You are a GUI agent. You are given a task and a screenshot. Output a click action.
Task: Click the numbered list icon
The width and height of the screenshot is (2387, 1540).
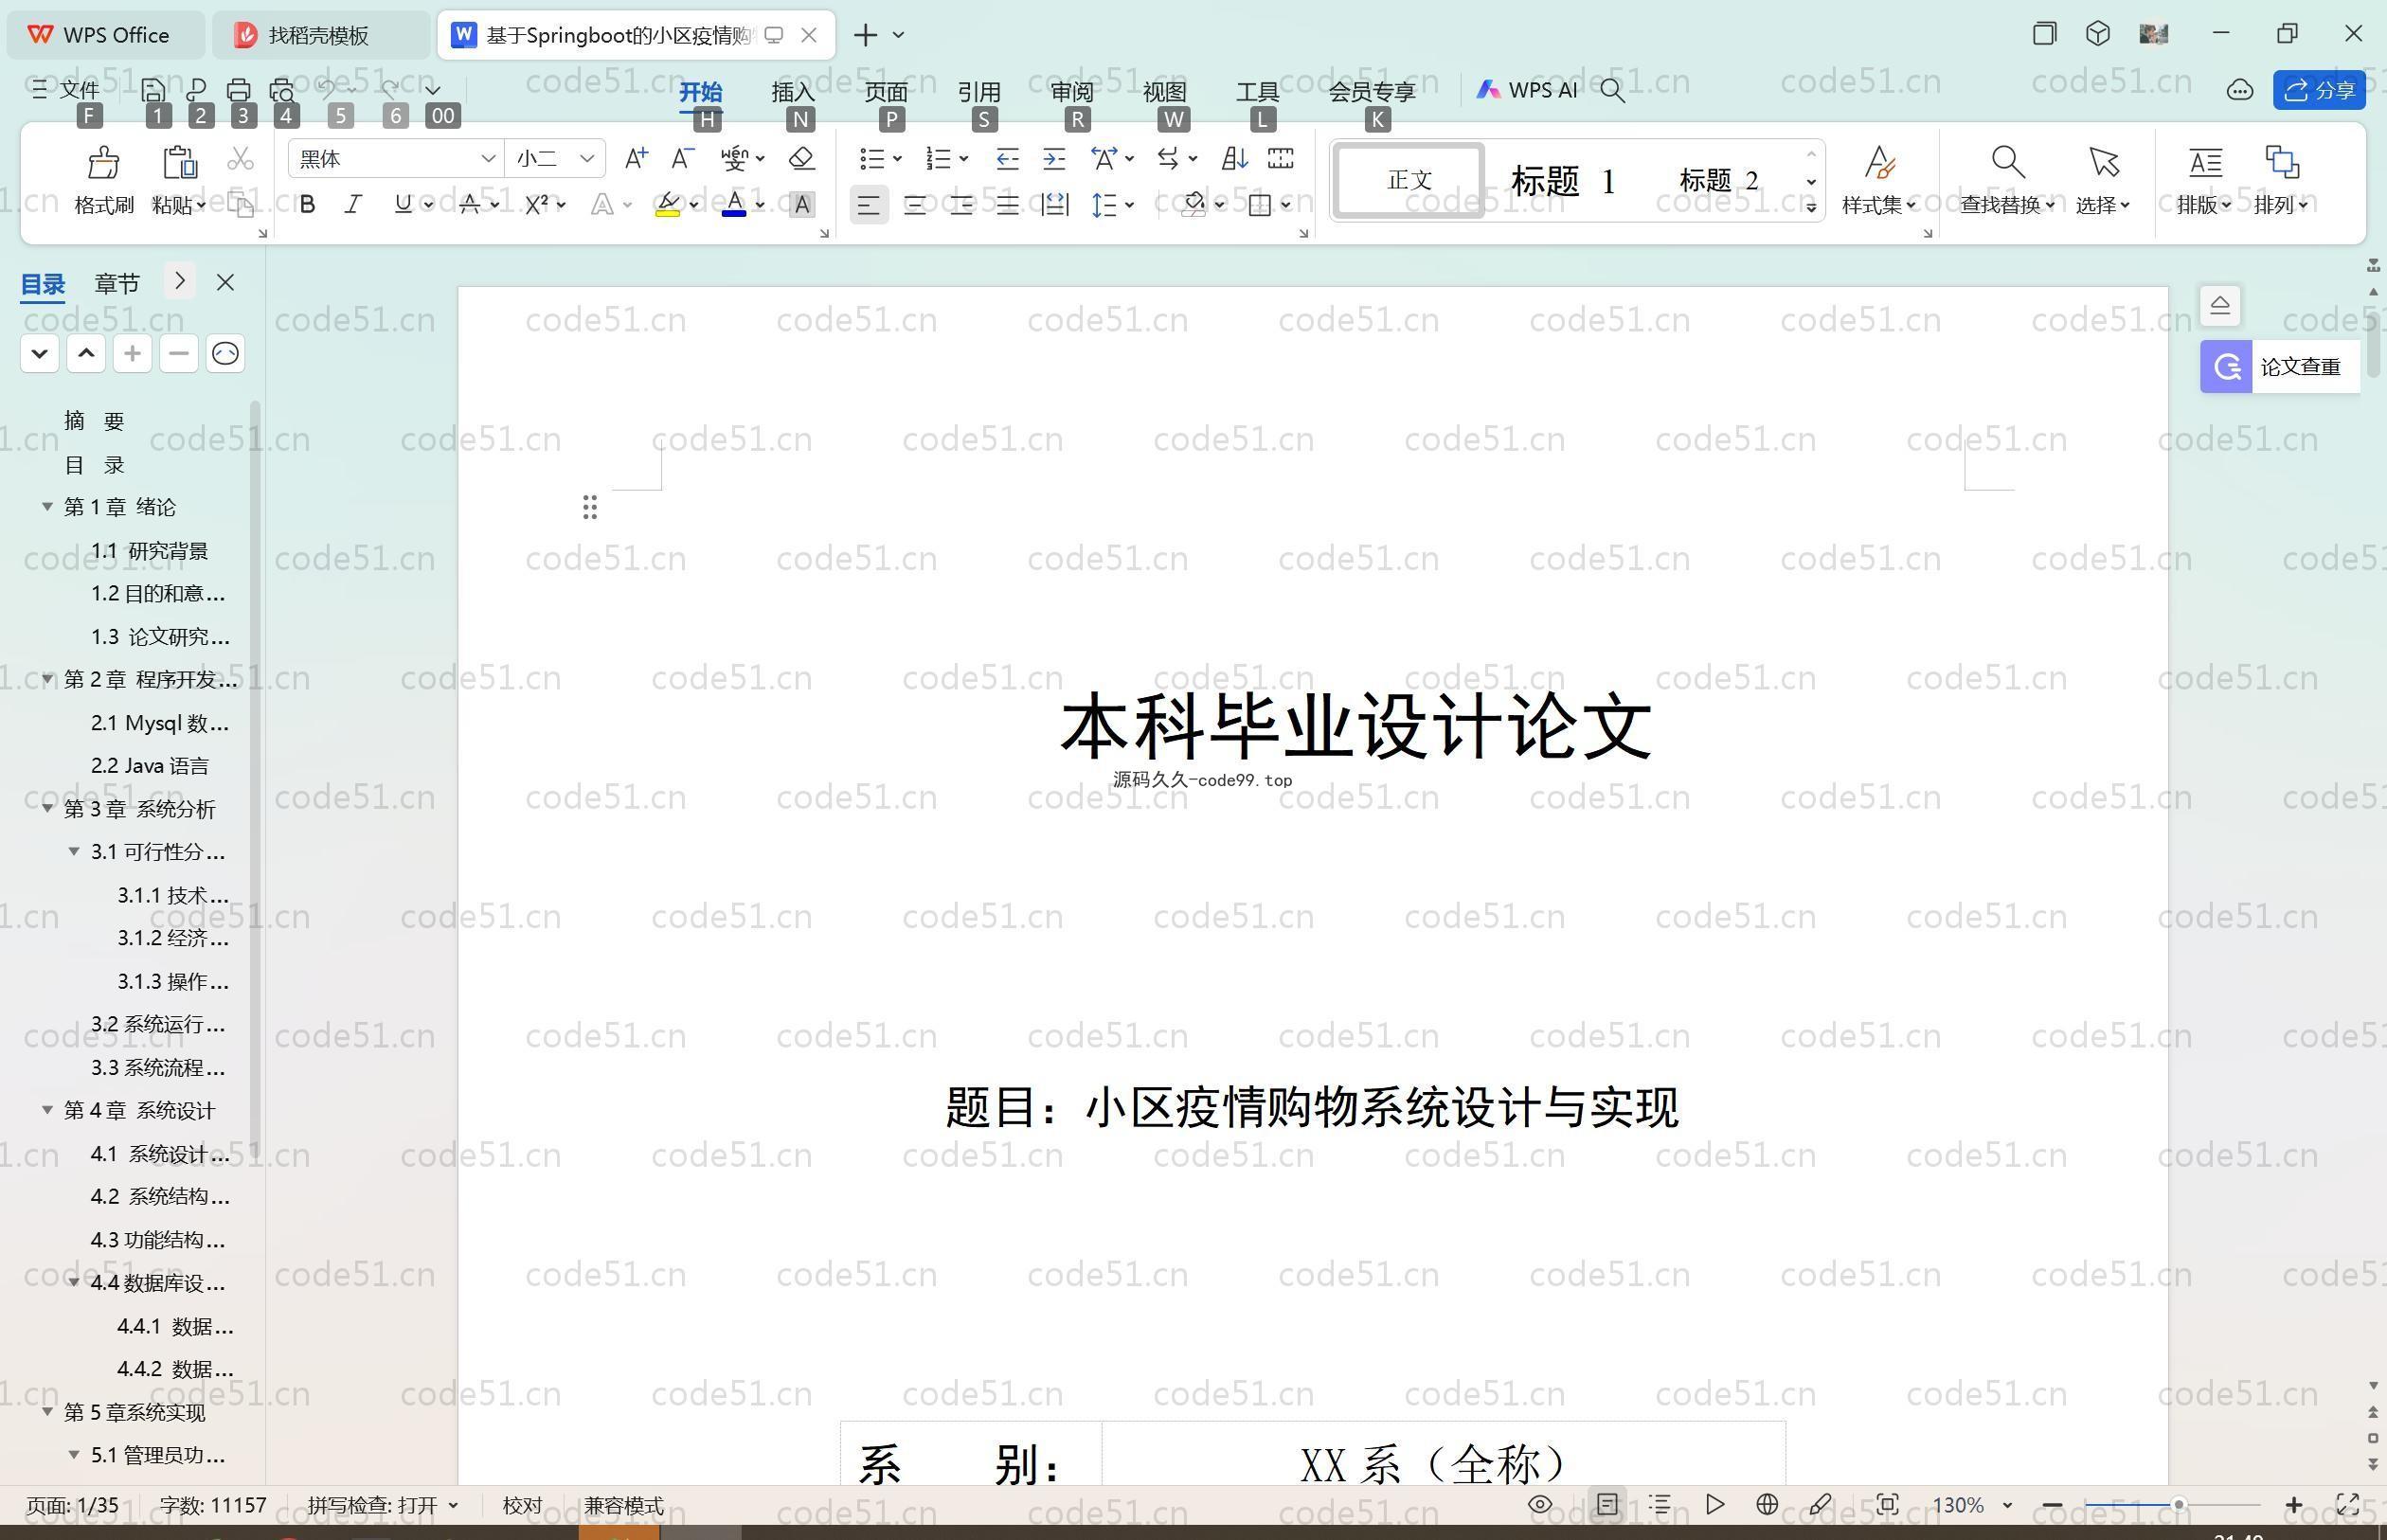pos(938,158)
